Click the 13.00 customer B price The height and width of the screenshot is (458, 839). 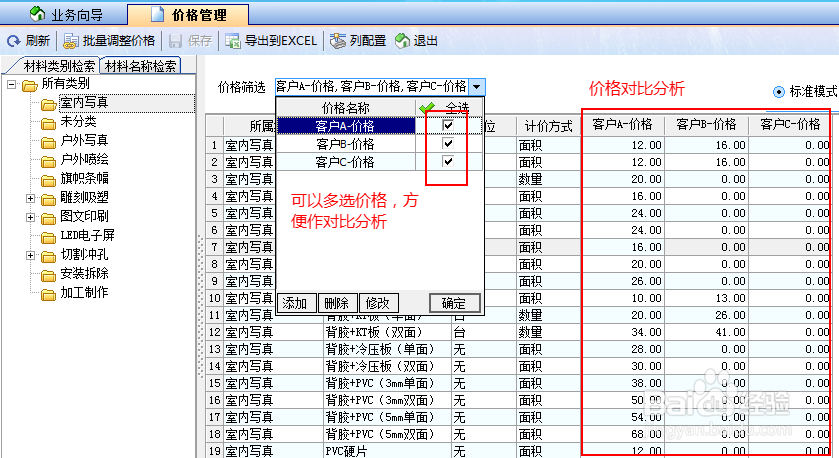pyautogui.click(x=706, y=298)
